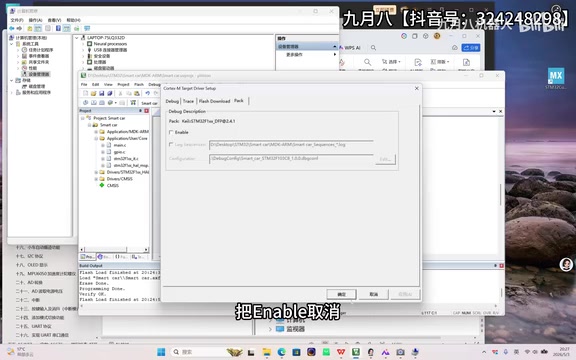Select gpio.c in the project tree

click(119, 152)
